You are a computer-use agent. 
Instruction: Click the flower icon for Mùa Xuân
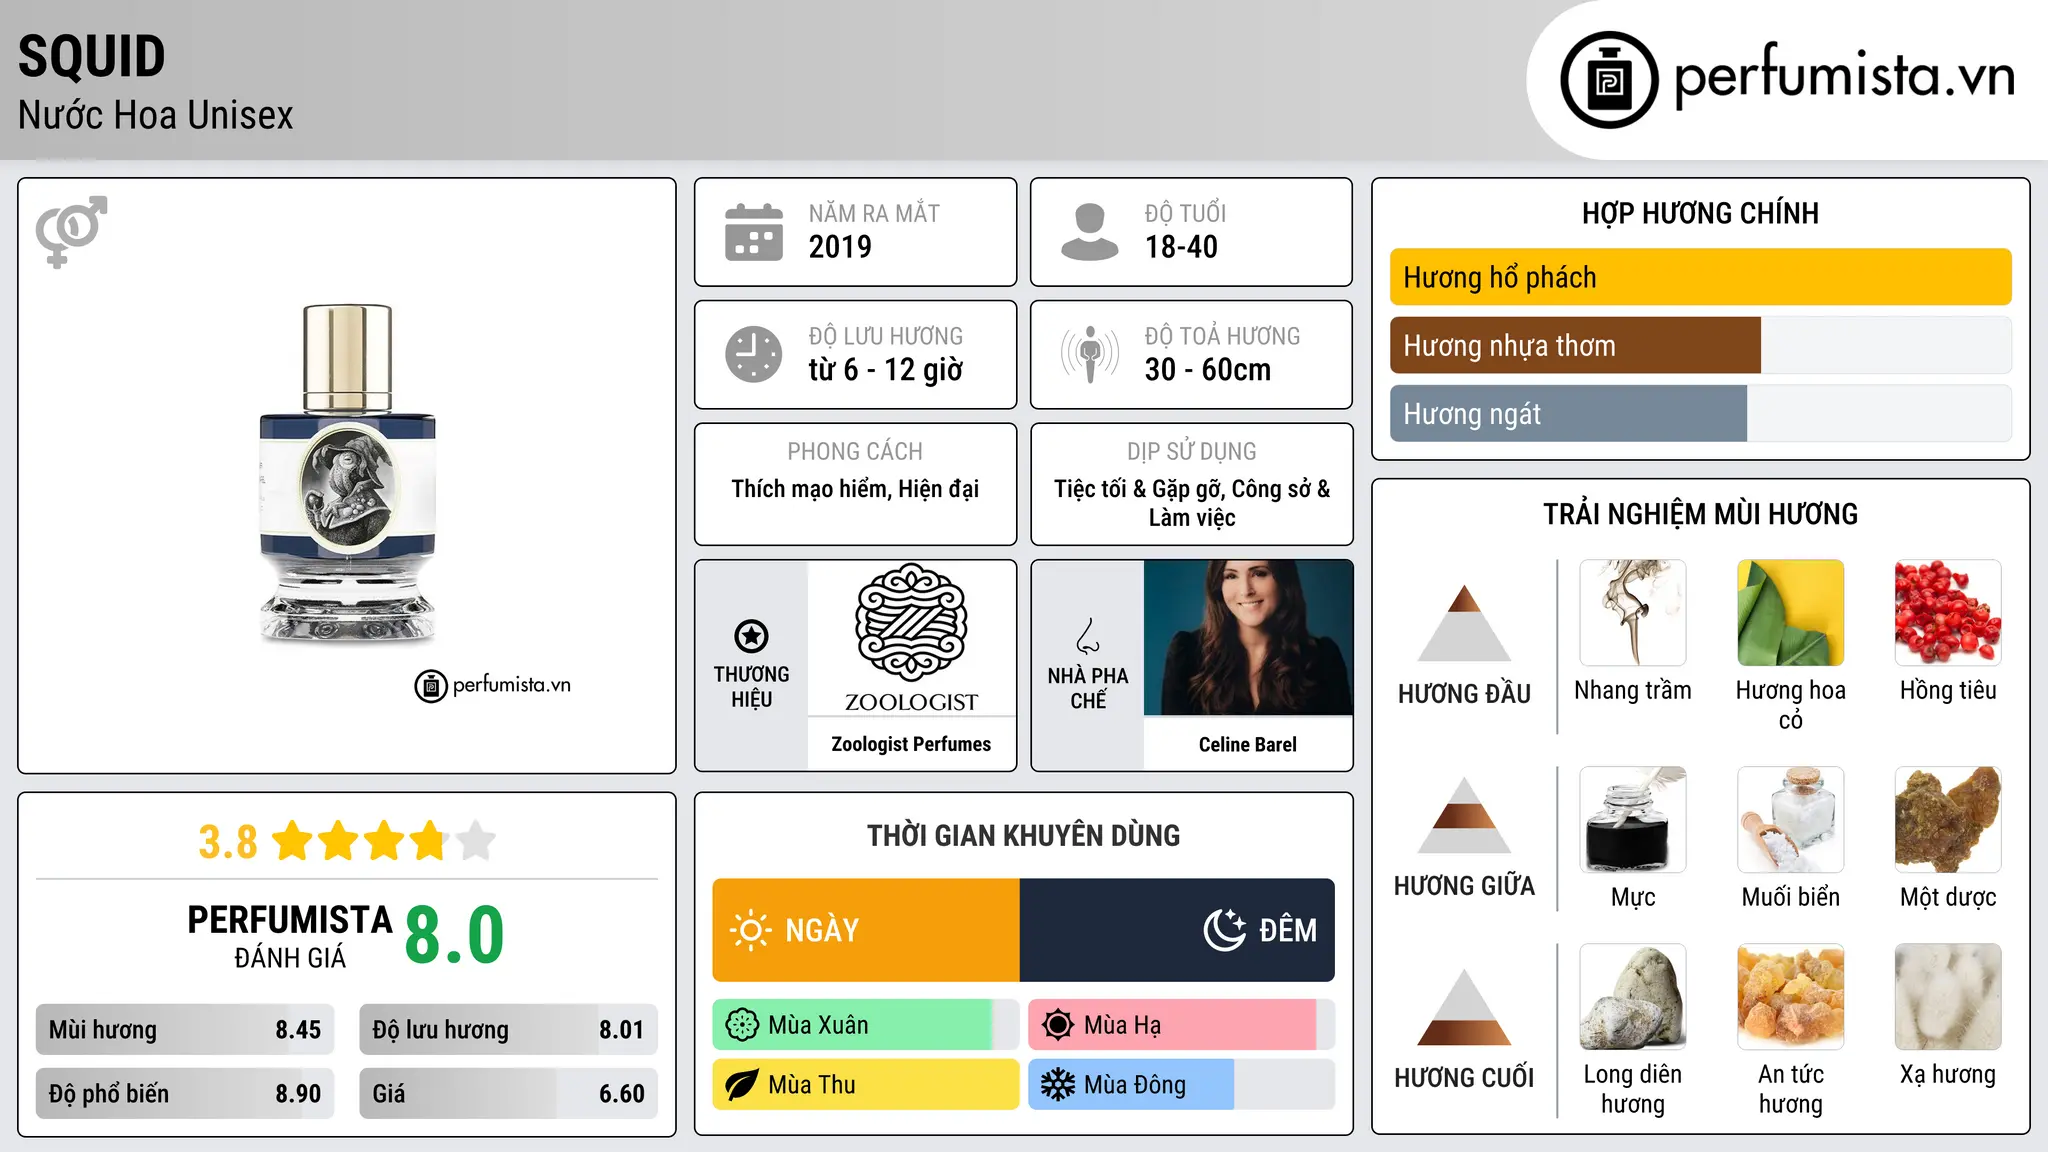pyautogui.click(x=742, y=1025)
